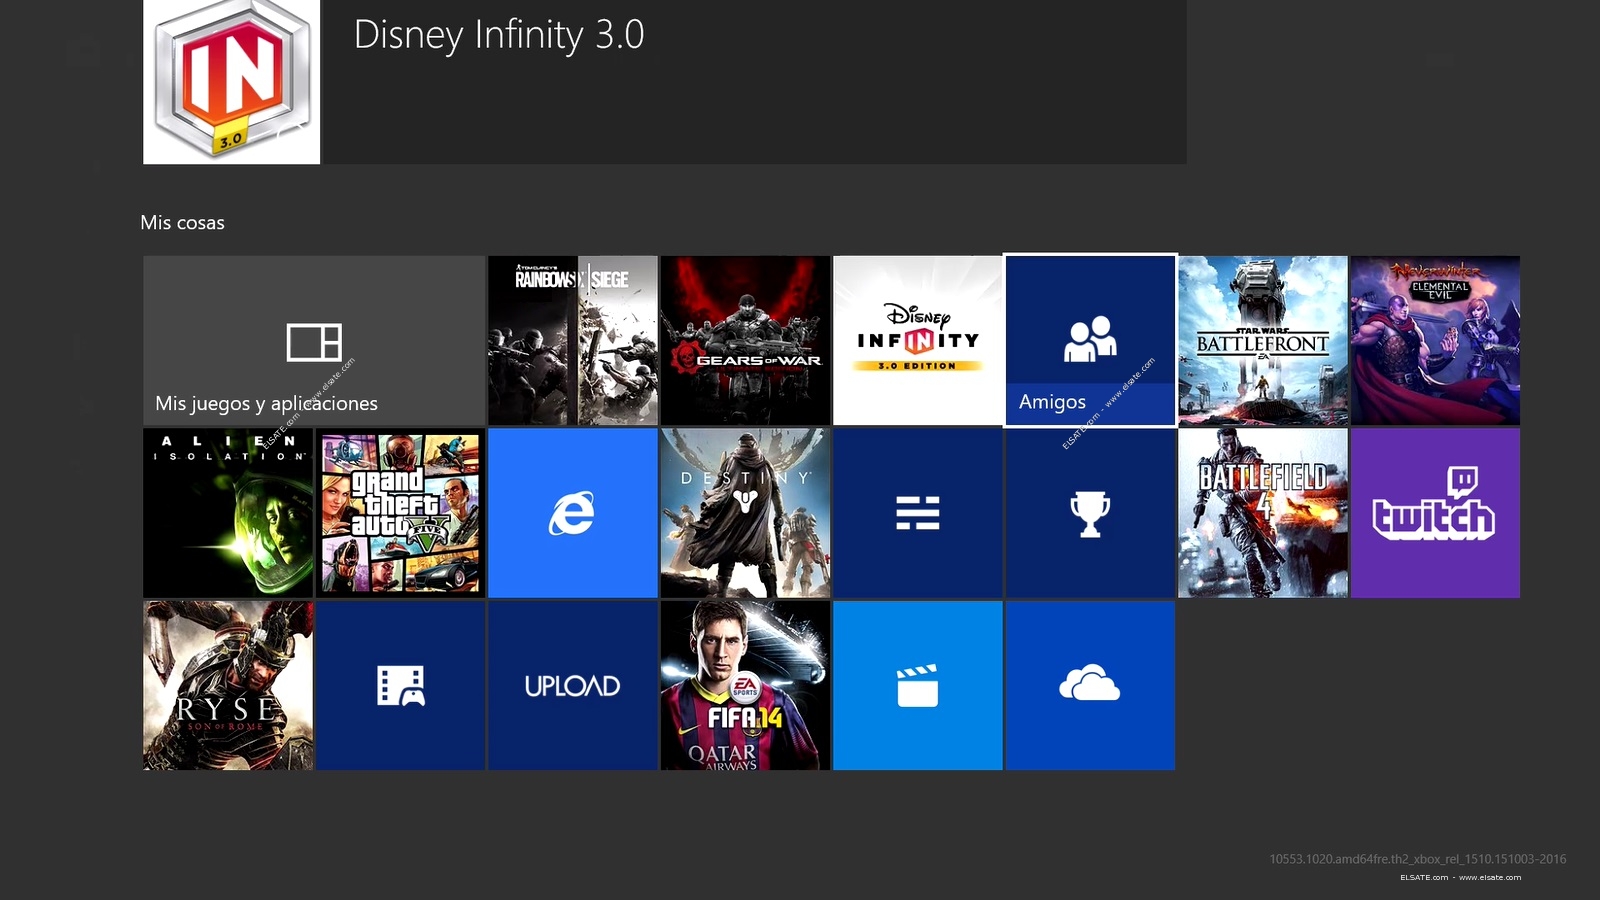Launch Battlefield 4 game tile
This screenshot has height=900, width=1600.
(1263, 513)
